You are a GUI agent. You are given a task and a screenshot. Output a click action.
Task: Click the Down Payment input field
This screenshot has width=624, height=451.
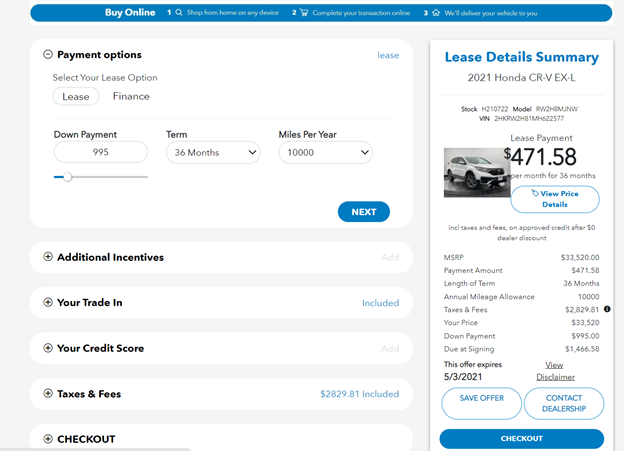[100, 152]
